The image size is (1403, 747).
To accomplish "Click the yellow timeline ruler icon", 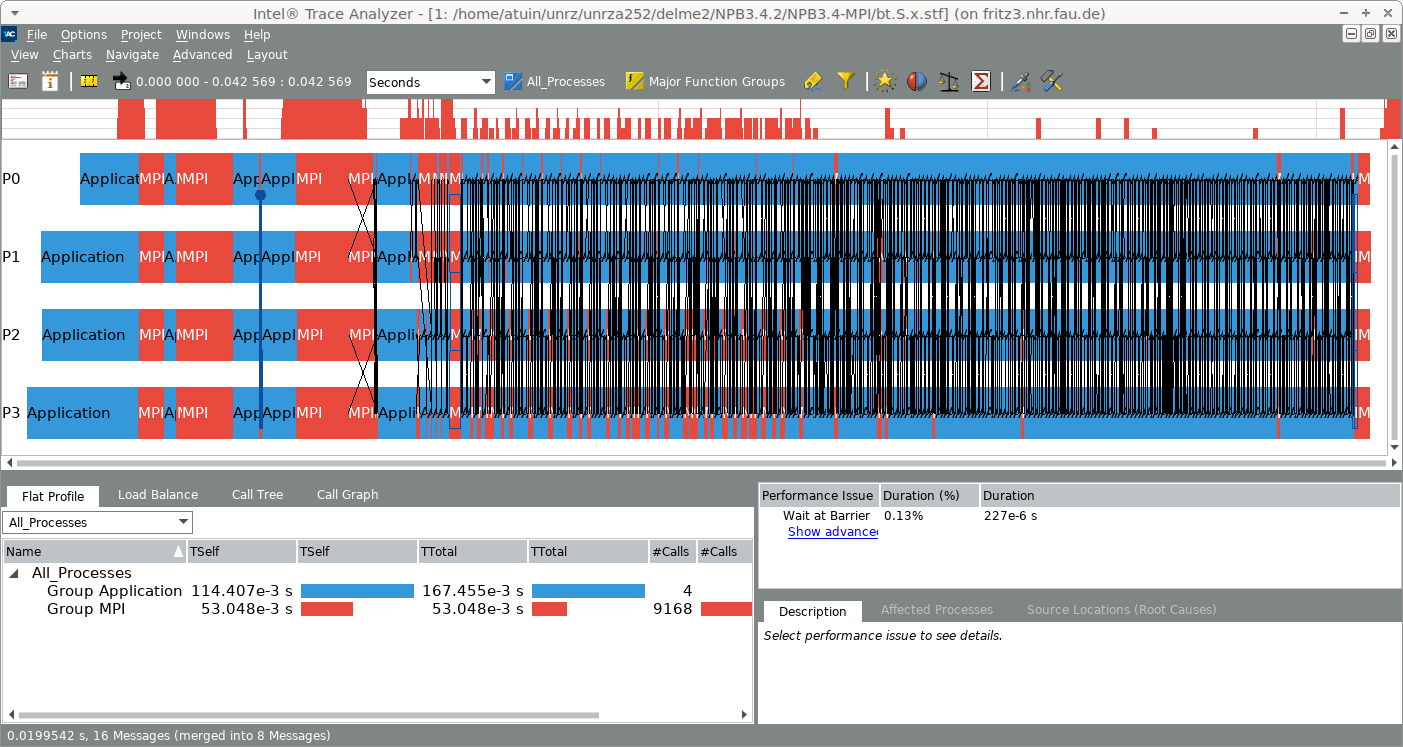I will click(89, 81).
